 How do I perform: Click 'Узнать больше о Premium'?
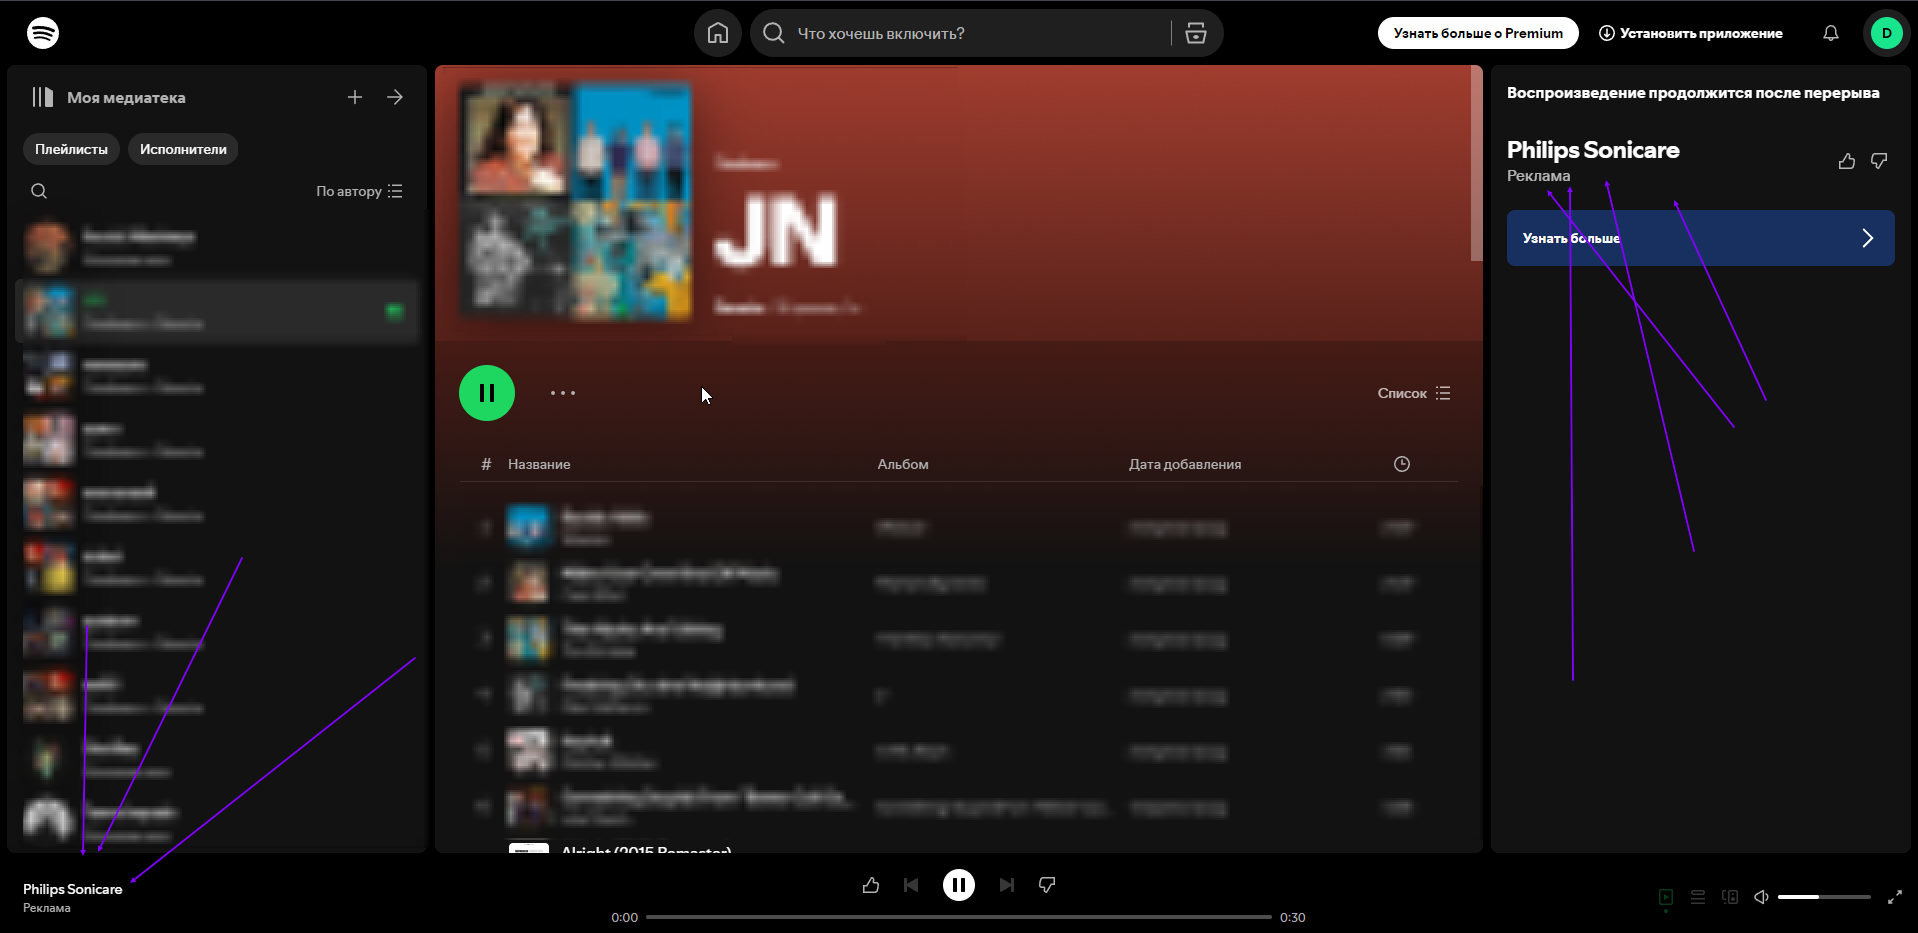point(1477,32)
